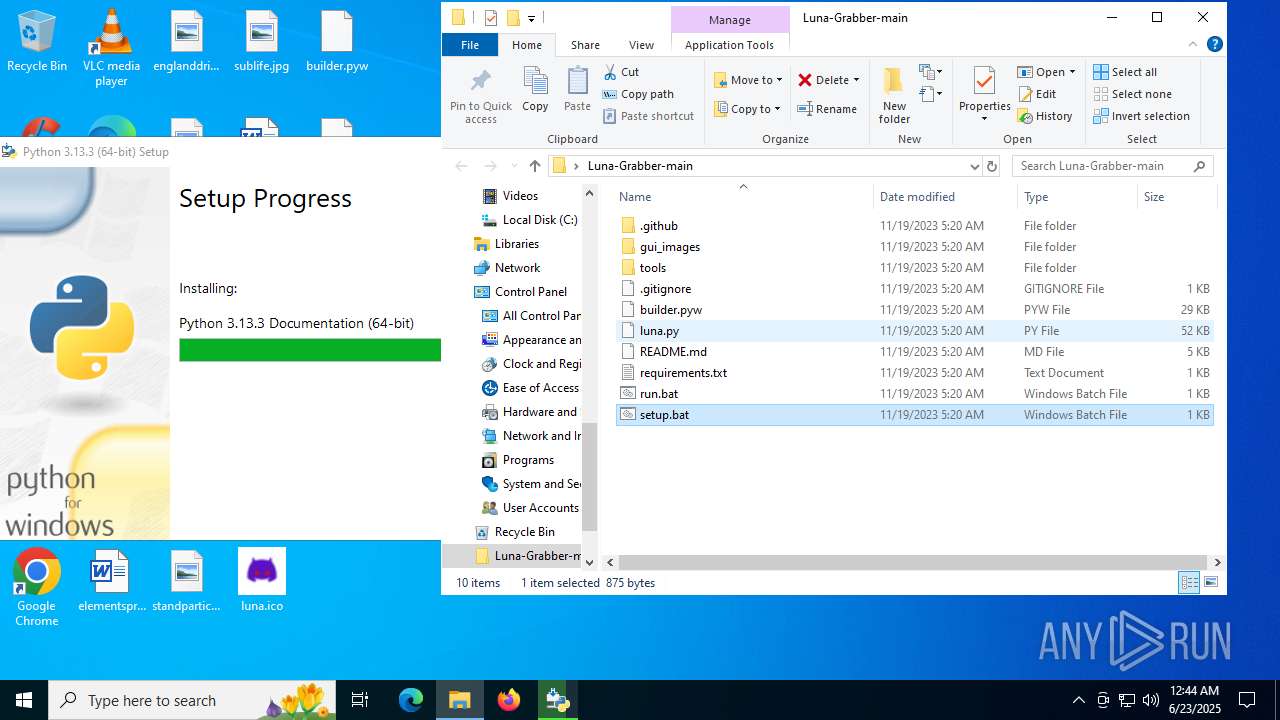Switch to the Home ribbon tab
The width and height of the screenshot is (1280, 720).
(527, 45)
